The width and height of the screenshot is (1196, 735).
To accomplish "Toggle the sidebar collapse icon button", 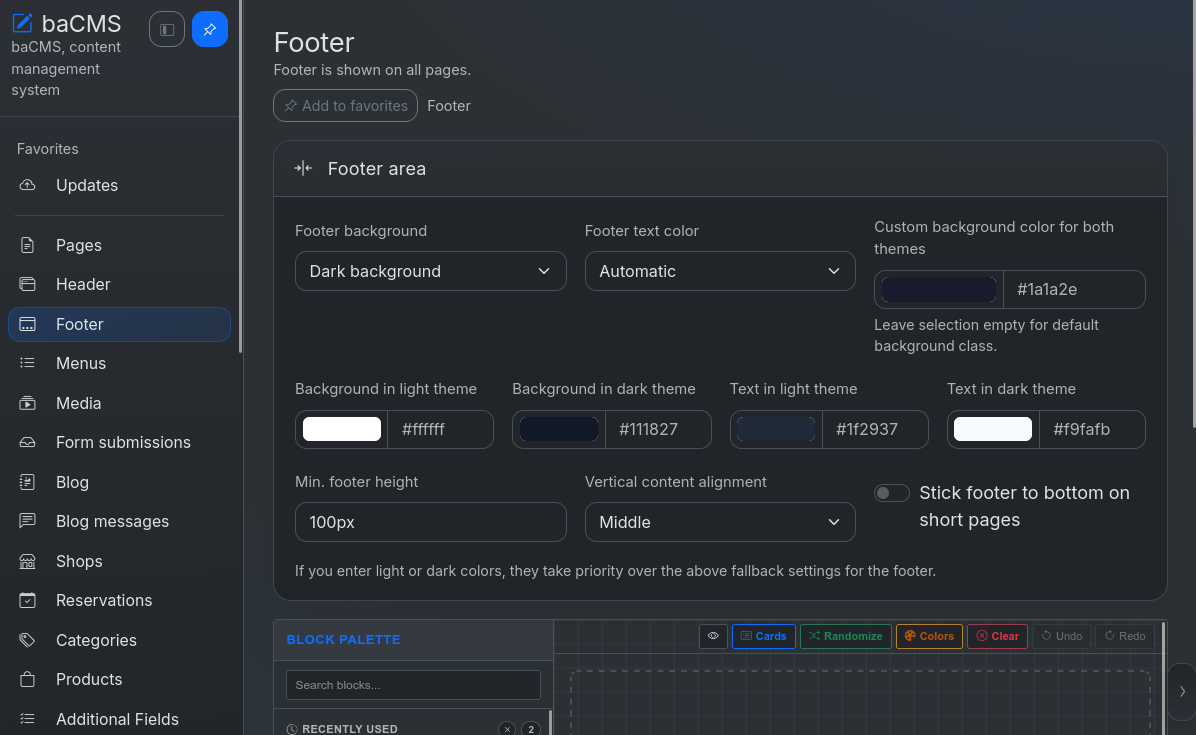I will tap(167, 30).
